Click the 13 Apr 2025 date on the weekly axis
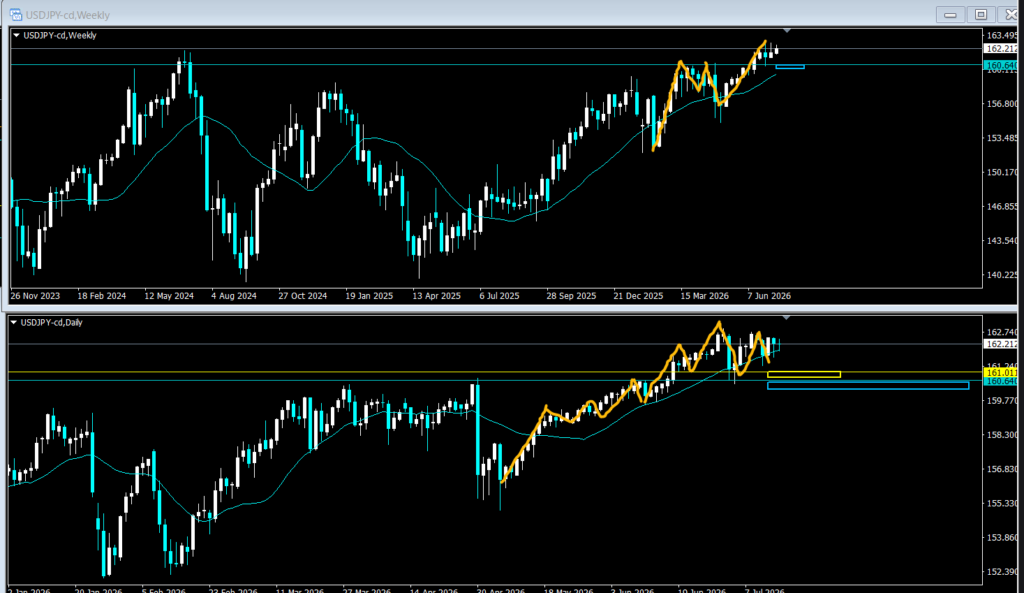This screenshot has height=593, width=1024. (436, 296)
